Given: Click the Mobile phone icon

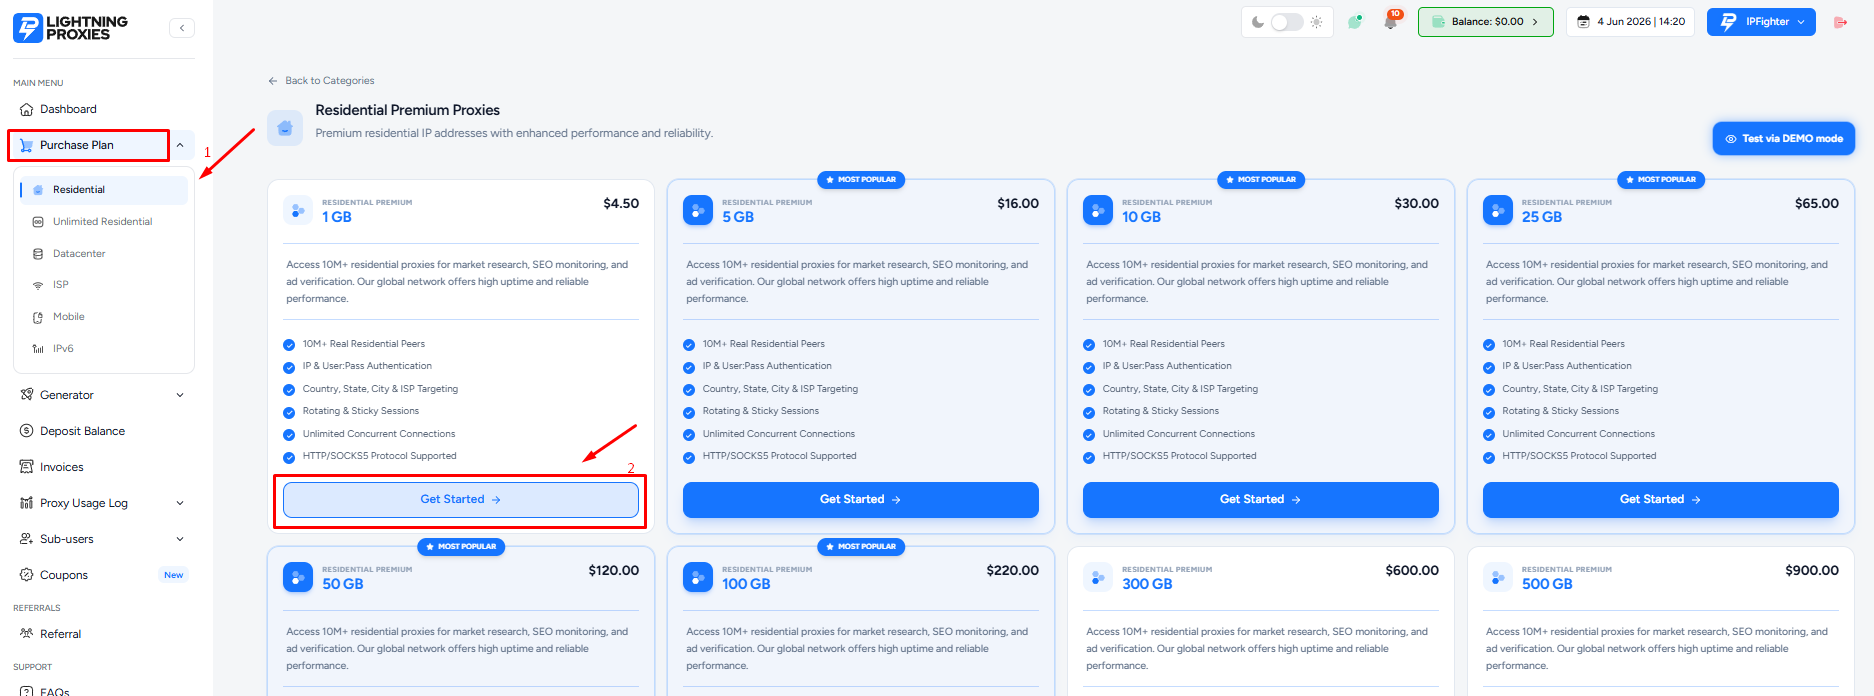Looking at the screenshot, I should 38,317.
